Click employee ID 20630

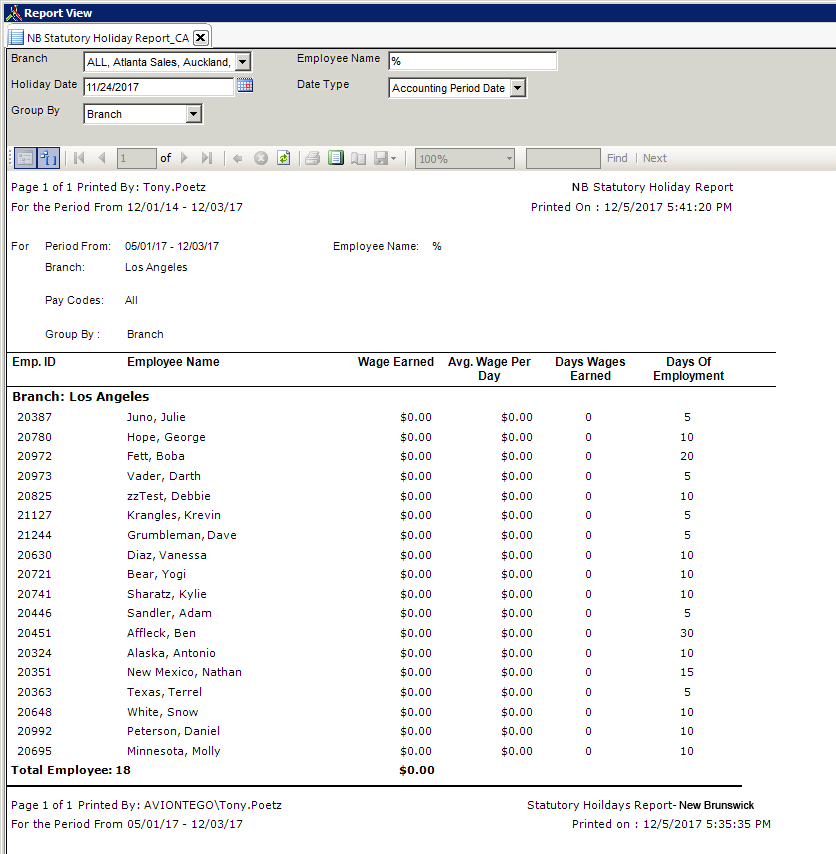click(35, 556)
